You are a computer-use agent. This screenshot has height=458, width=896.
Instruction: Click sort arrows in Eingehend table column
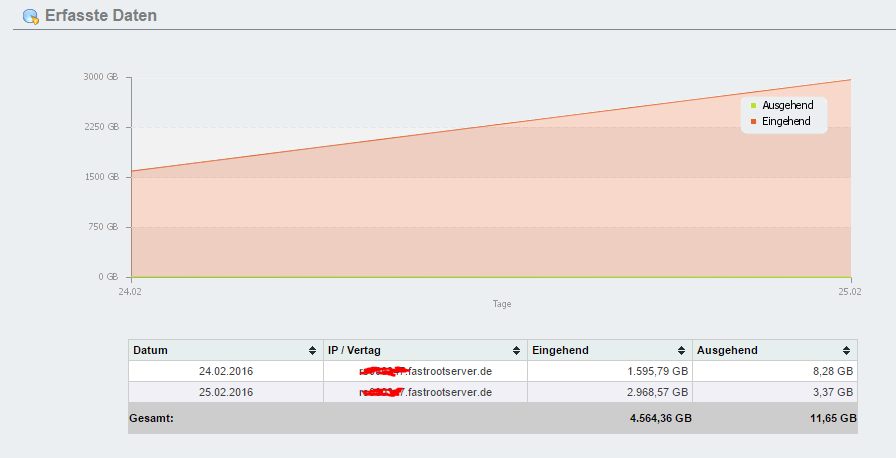682,350
